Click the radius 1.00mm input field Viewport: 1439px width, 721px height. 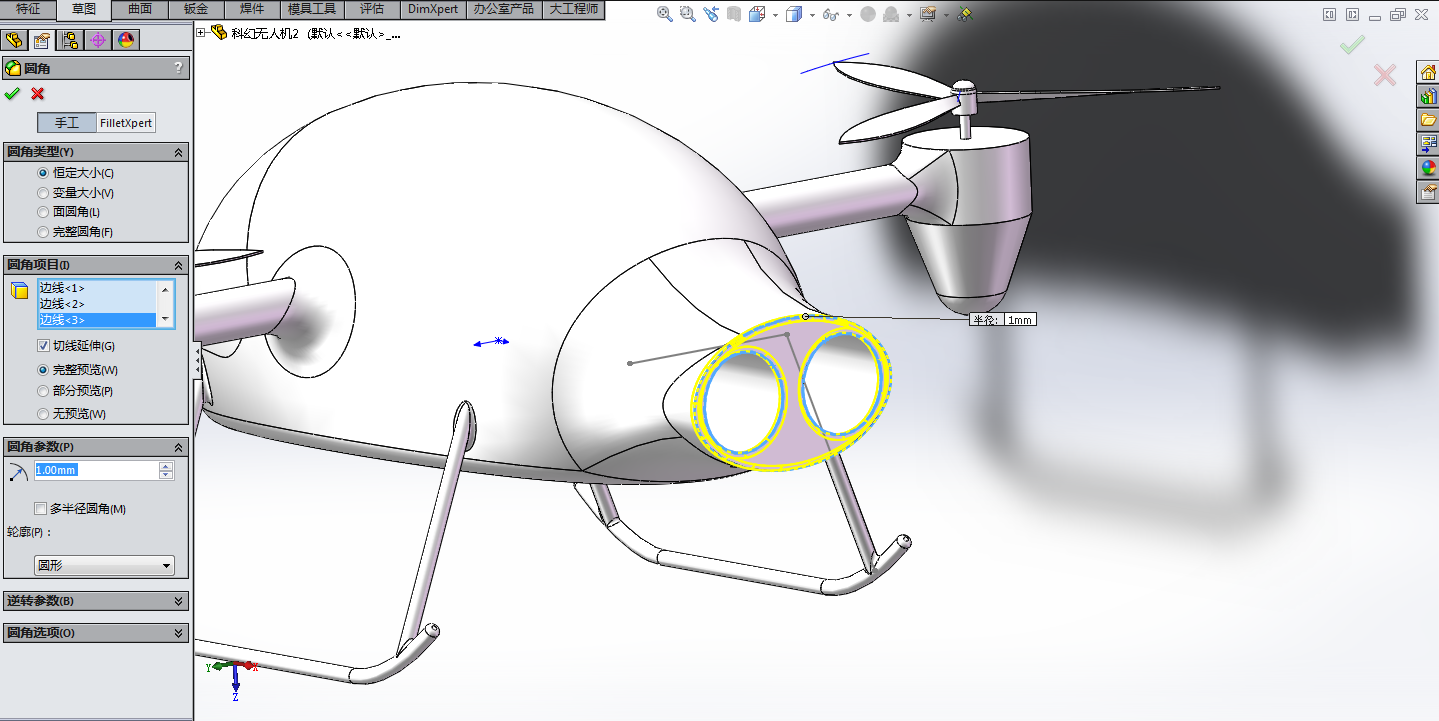point(96,470)
